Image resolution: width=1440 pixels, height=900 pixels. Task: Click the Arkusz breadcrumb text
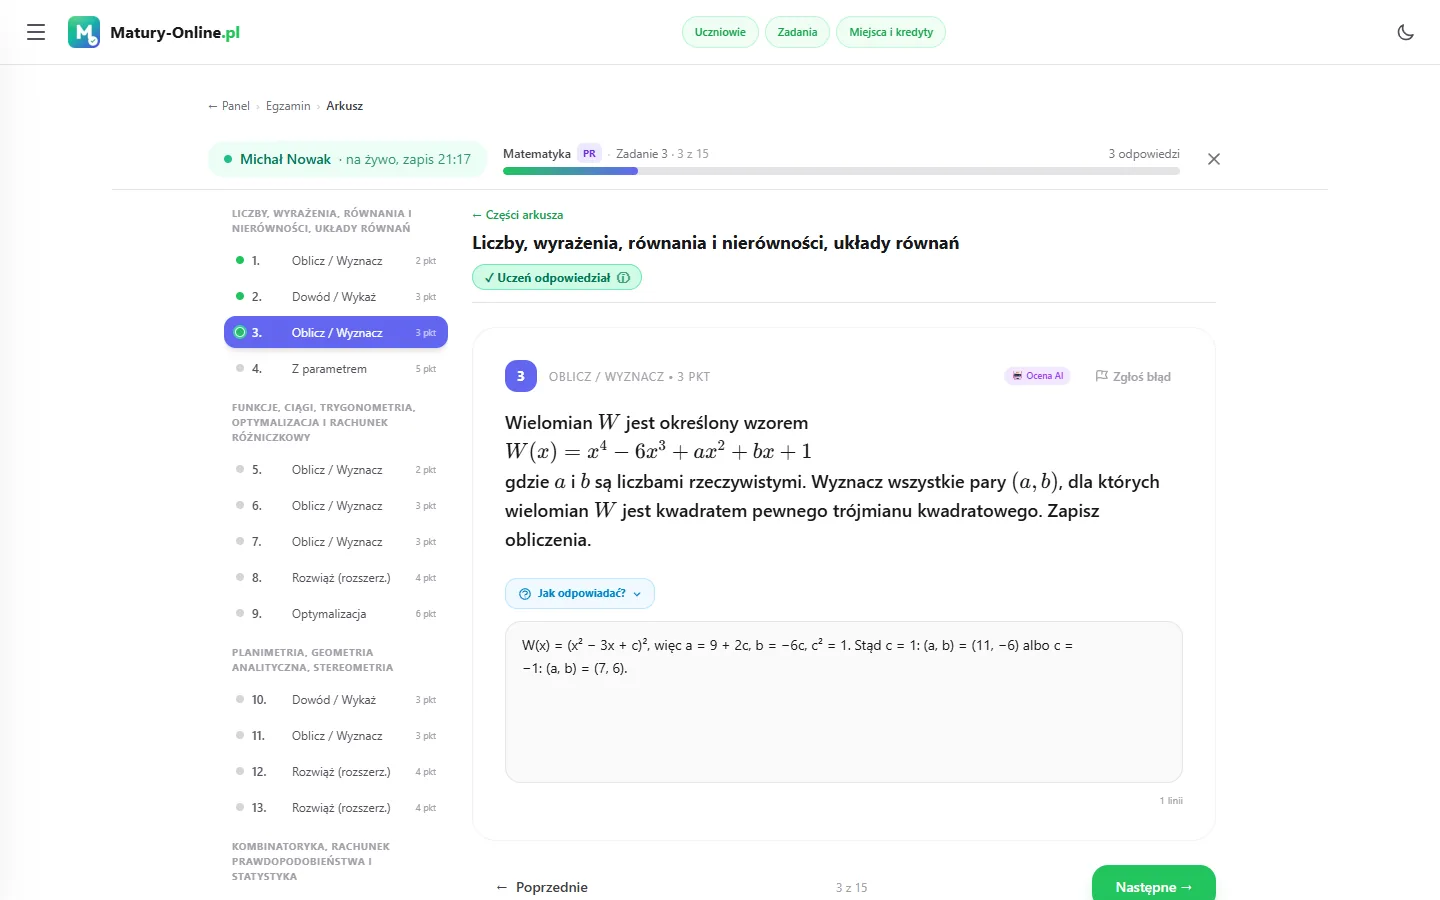345,106
